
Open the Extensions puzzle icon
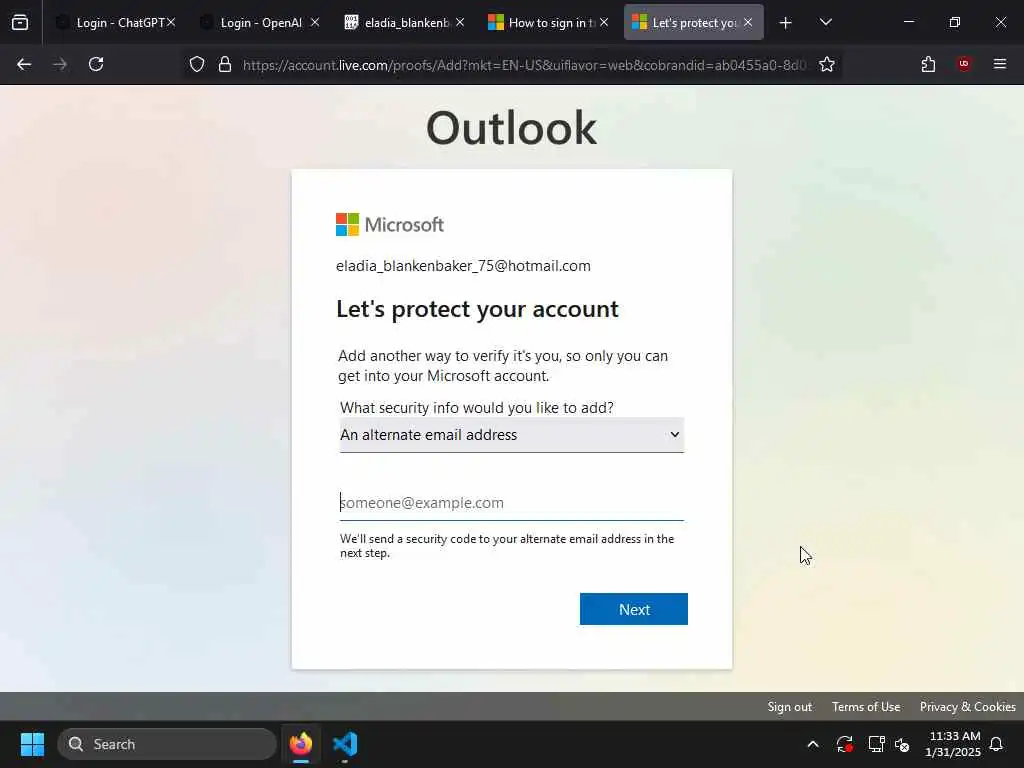[x=929, y=64]
